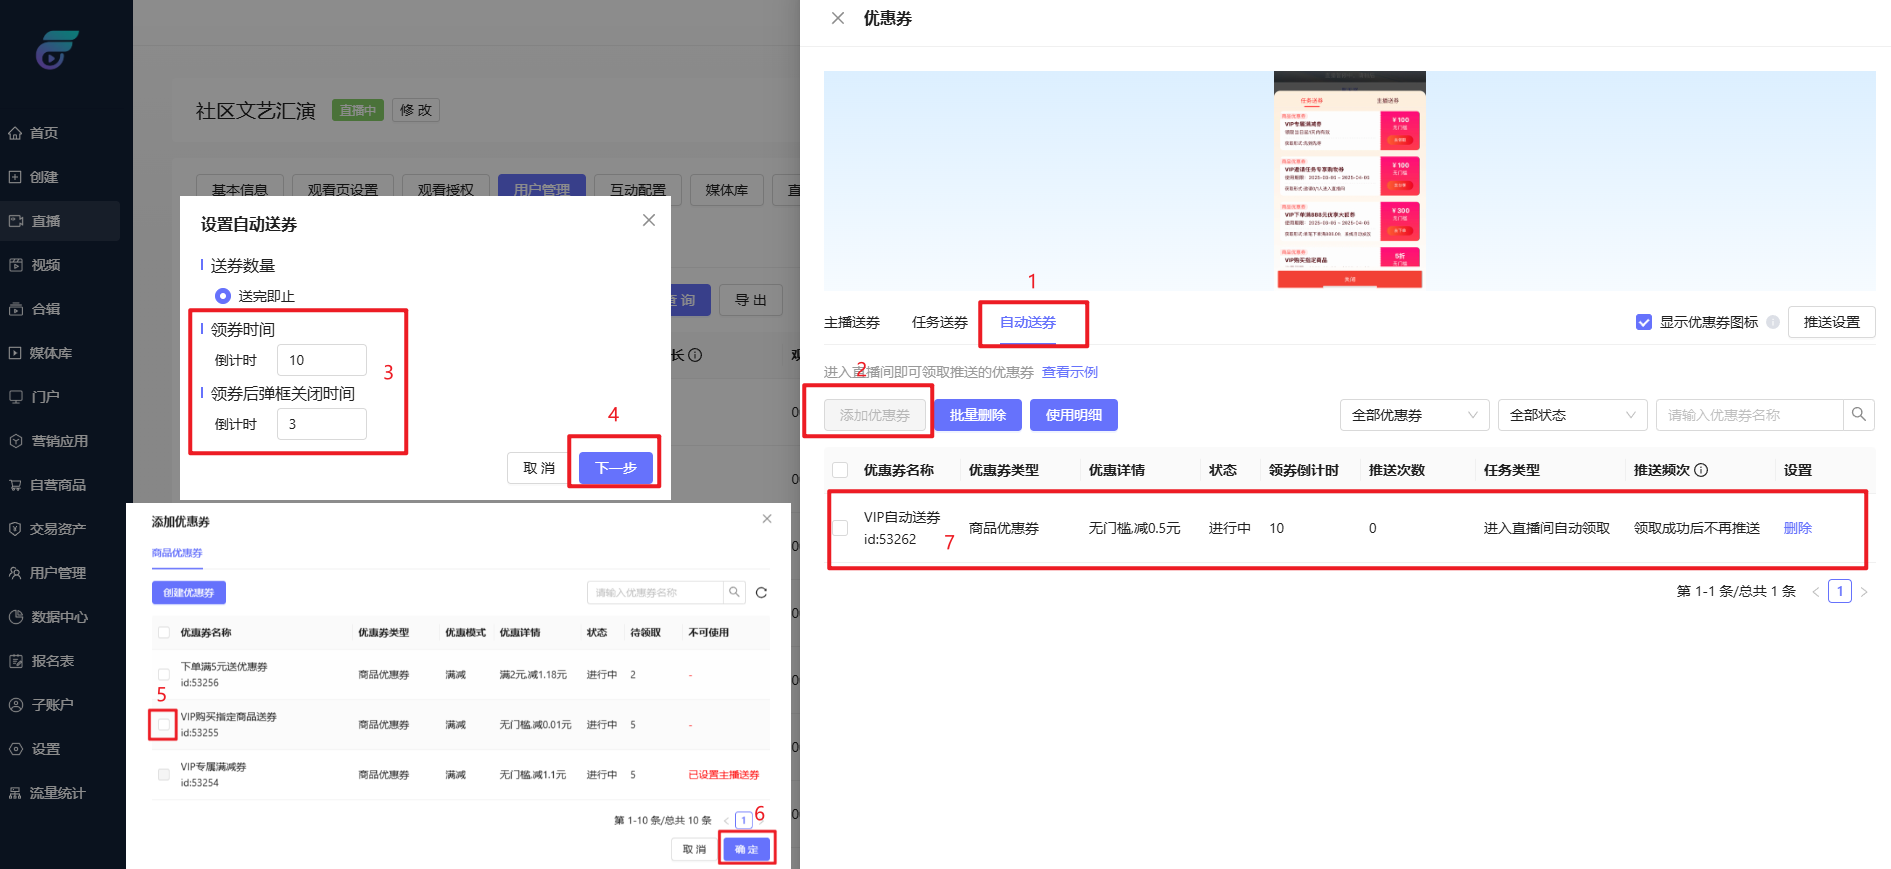Click the 领券时间 countdown input field
Image resolution: width=1891 pixels, height=869 pixels.
point(322,360)
